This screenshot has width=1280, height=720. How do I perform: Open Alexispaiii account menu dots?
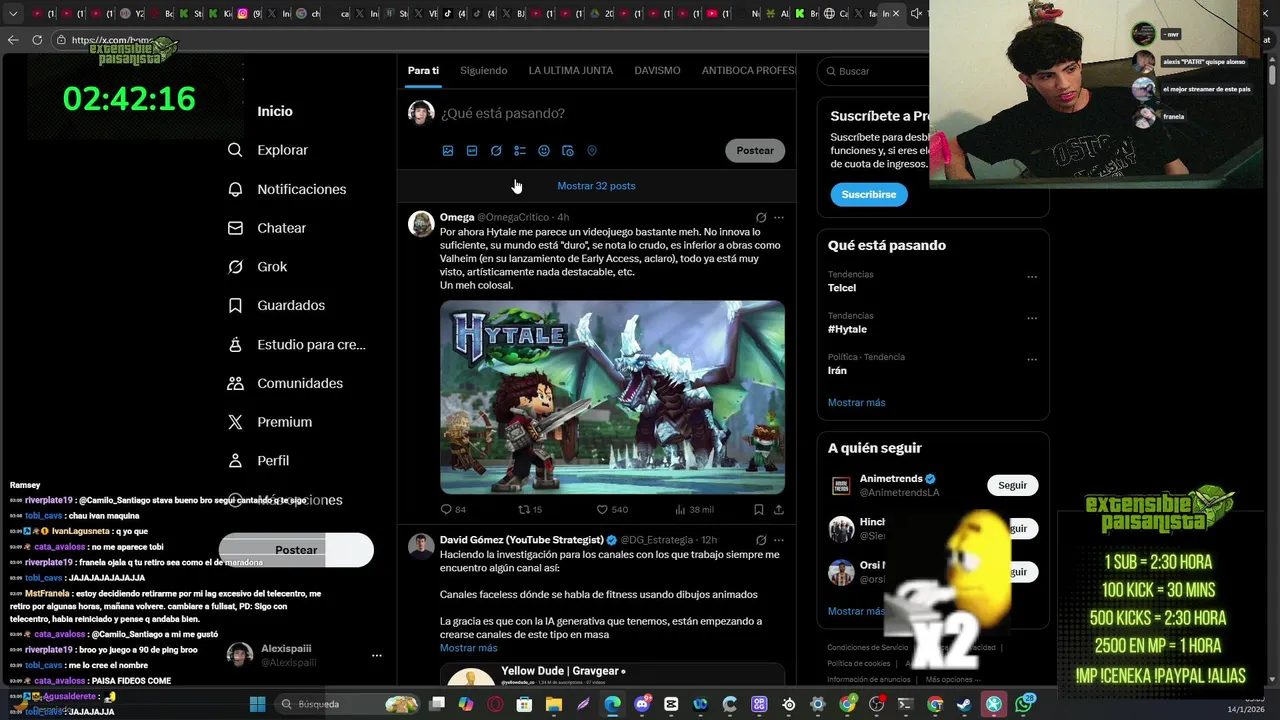[x=377, y=656]
